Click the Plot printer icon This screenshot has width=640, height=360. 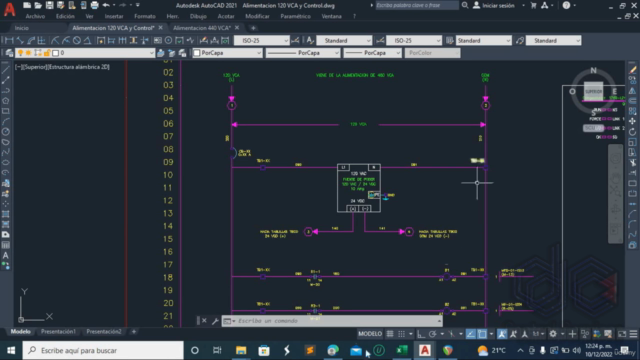tap(94, 5)
